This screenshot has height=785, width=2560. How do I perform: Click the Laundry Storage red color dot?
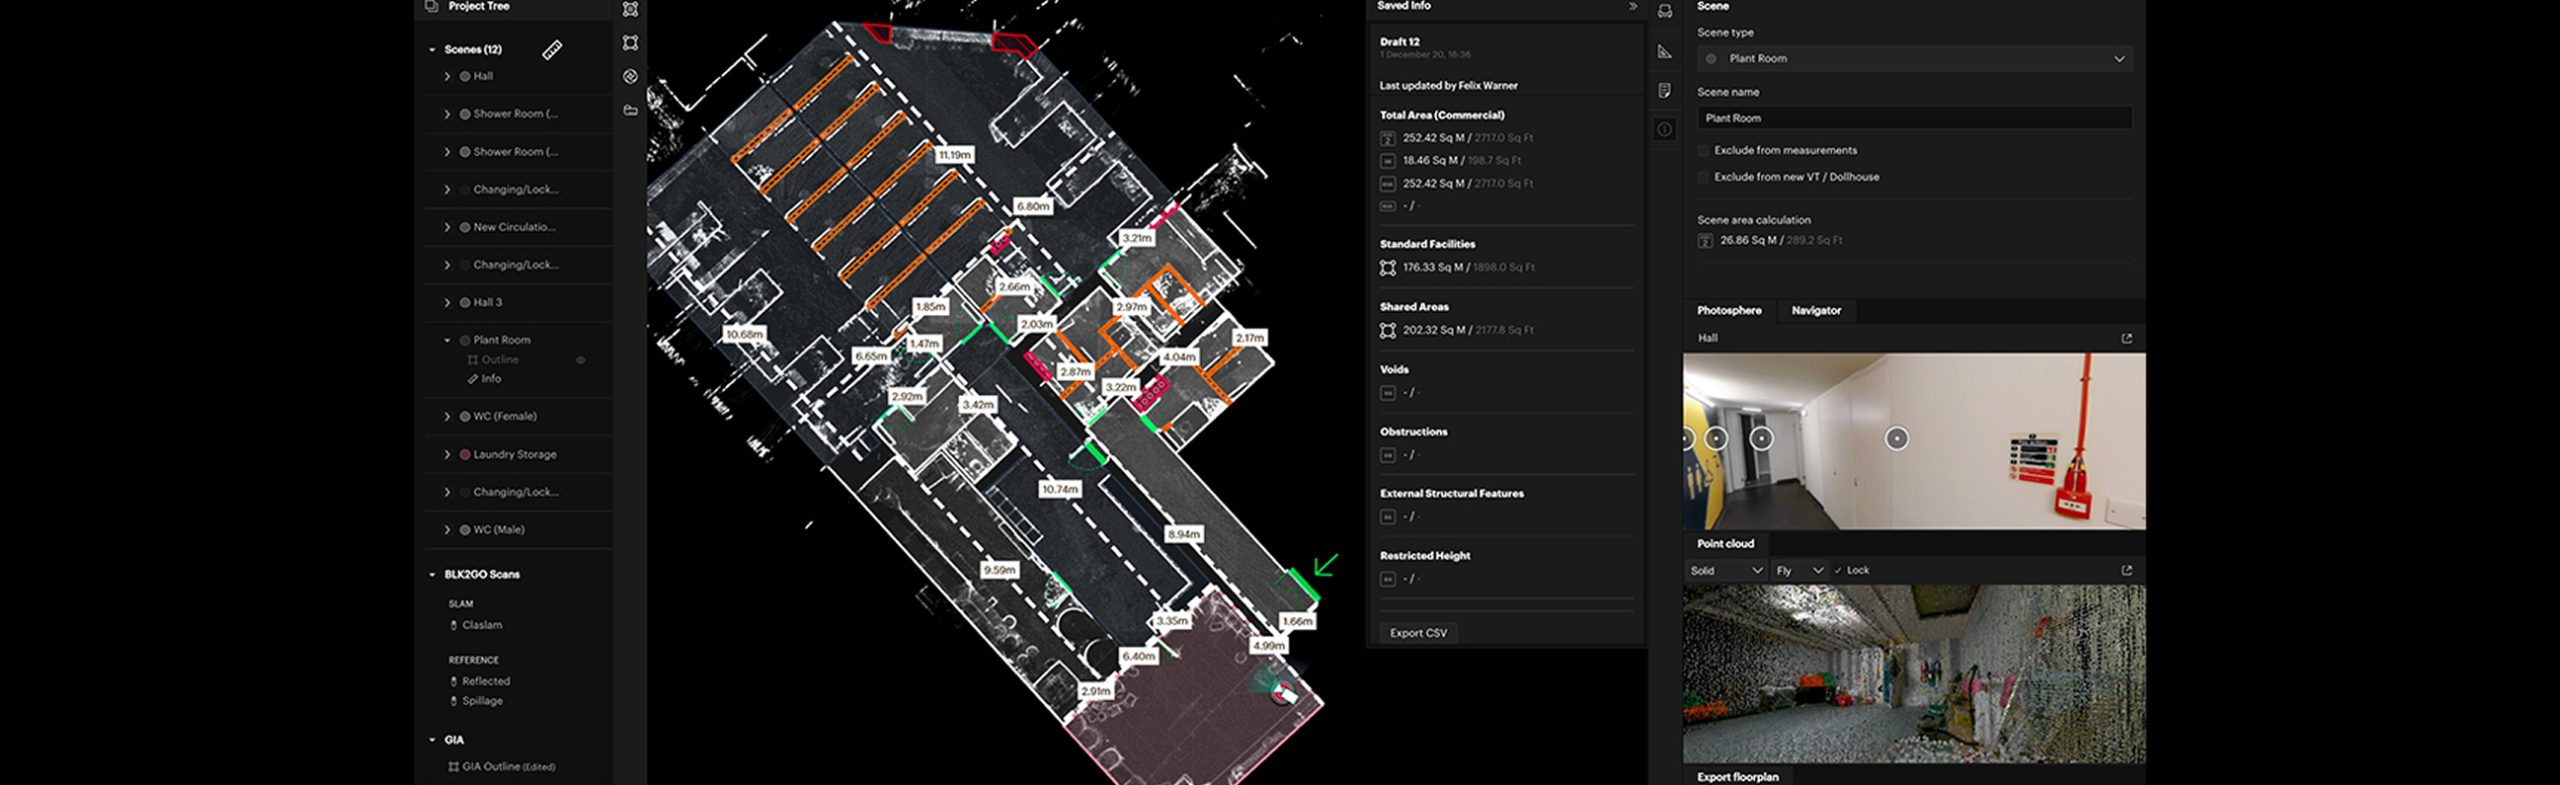tap(465, 454)
